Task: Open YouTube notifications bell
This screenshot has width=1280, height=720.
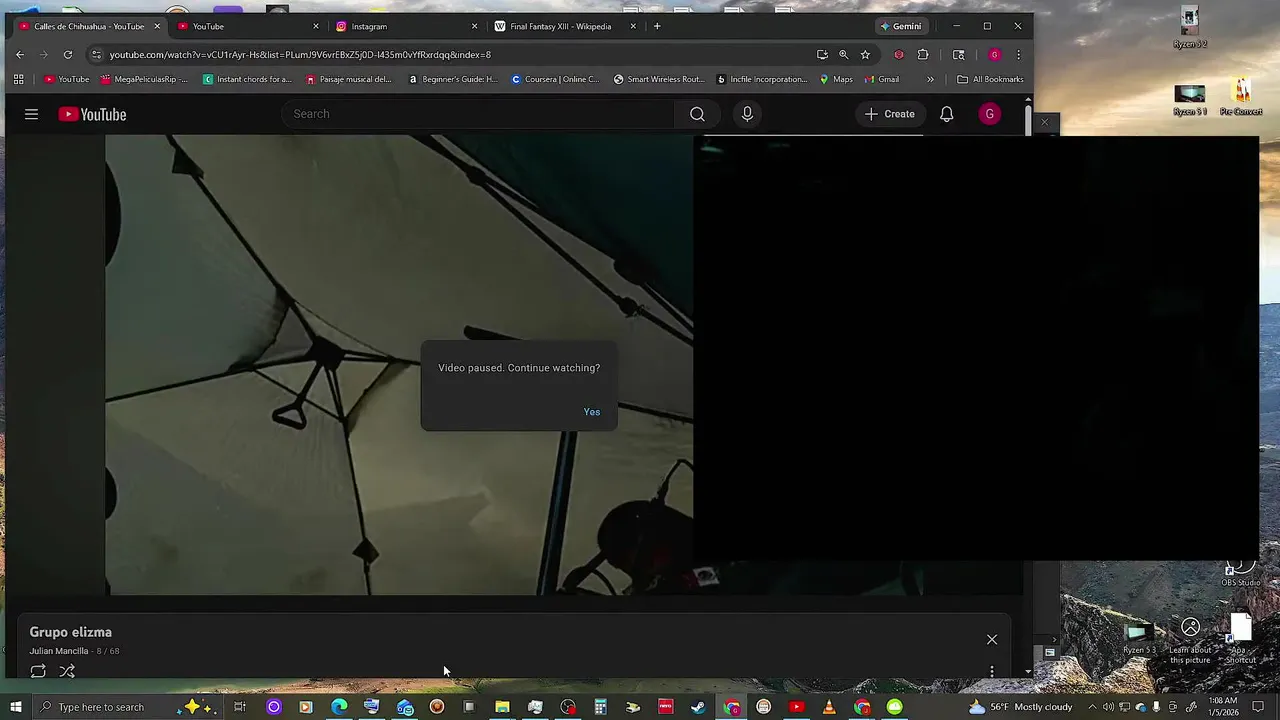Action: pyautogui.click(x=946, y=114)
